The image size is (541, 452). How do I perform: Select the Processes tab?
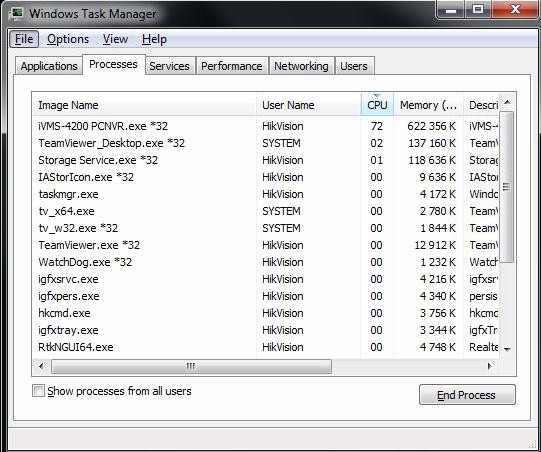click(114, 64)
